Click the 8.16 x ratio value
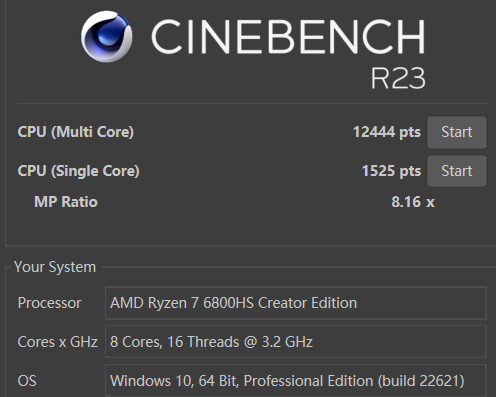 (x=413, y=202)
